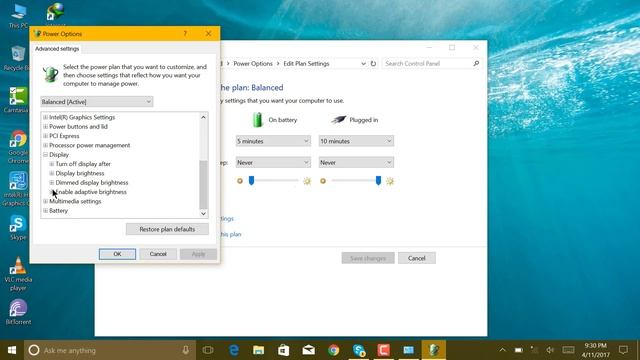Click the Edit Plan Settings breadcrumb
Image resolution: width=640 pixels, height=360 pixels.
[x=306, y=64]
